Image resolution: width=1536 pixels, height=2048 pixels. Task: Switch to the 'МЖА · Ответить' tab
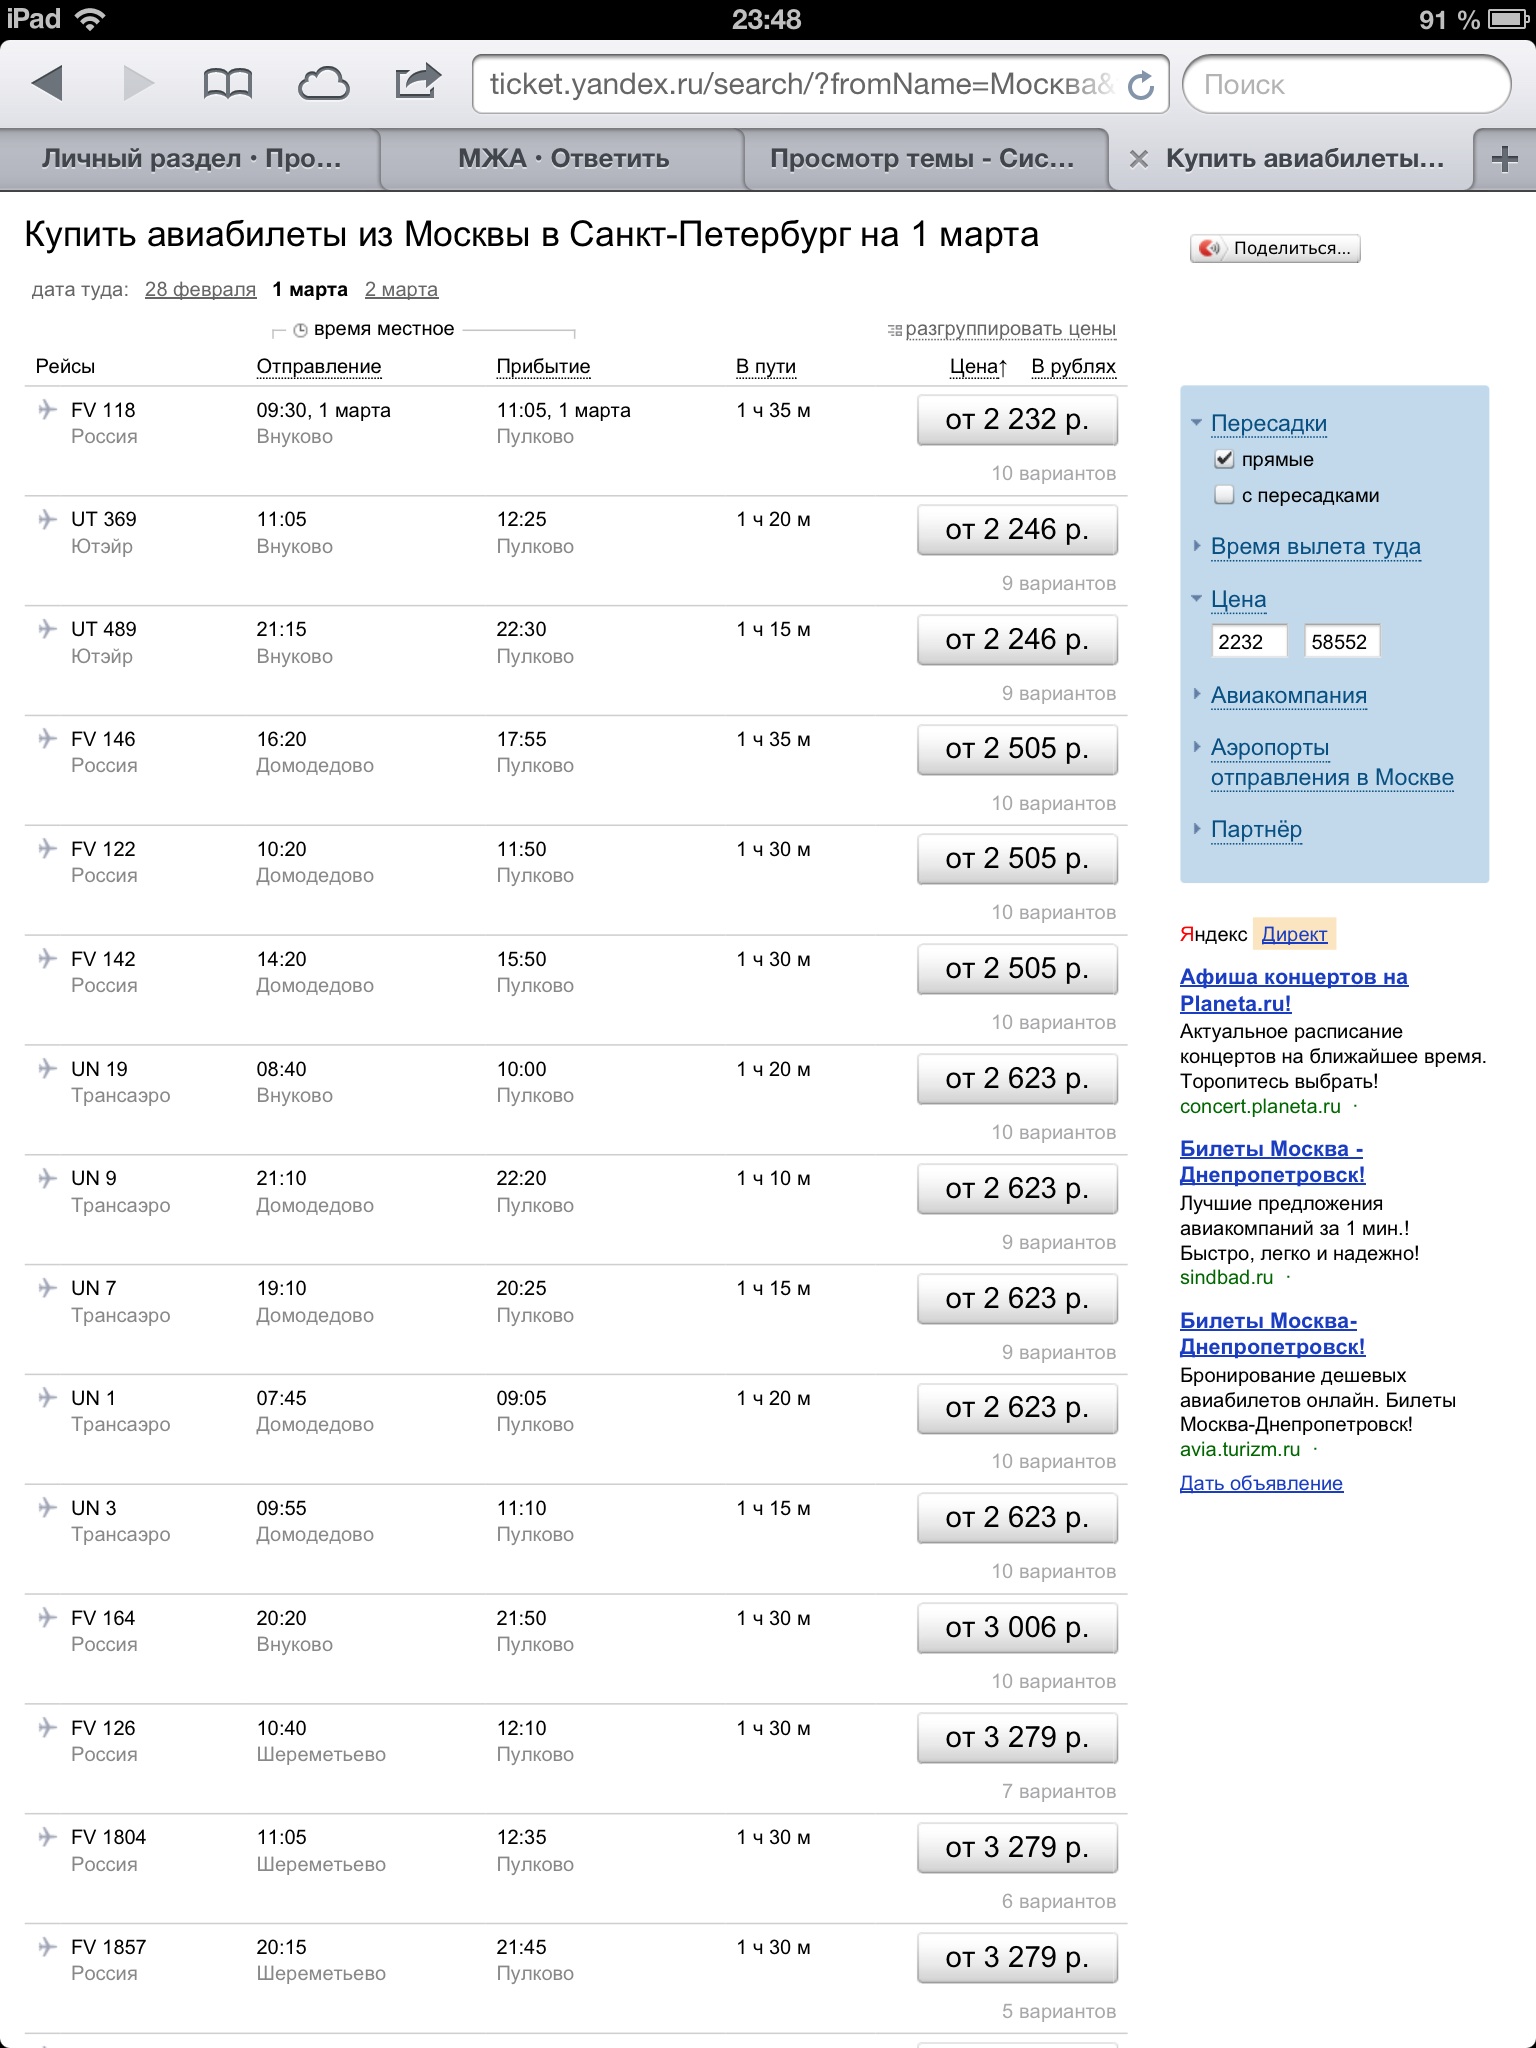pyautogui.click(x=563, y=159)
